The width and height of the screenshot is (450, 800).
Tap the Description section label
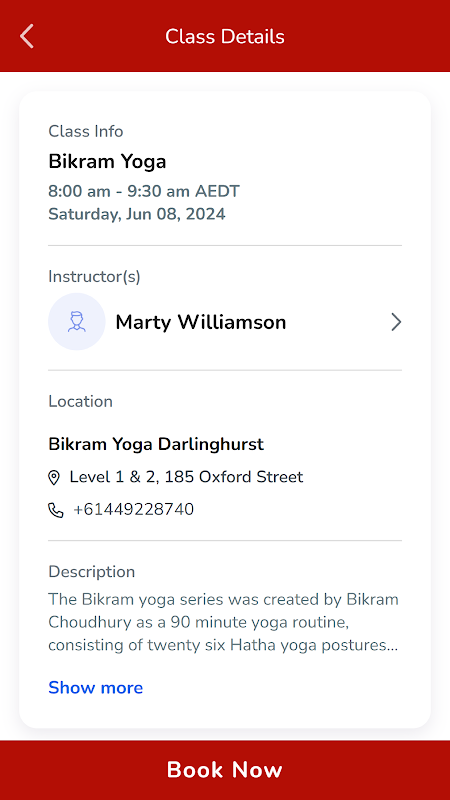coord(92,572)
